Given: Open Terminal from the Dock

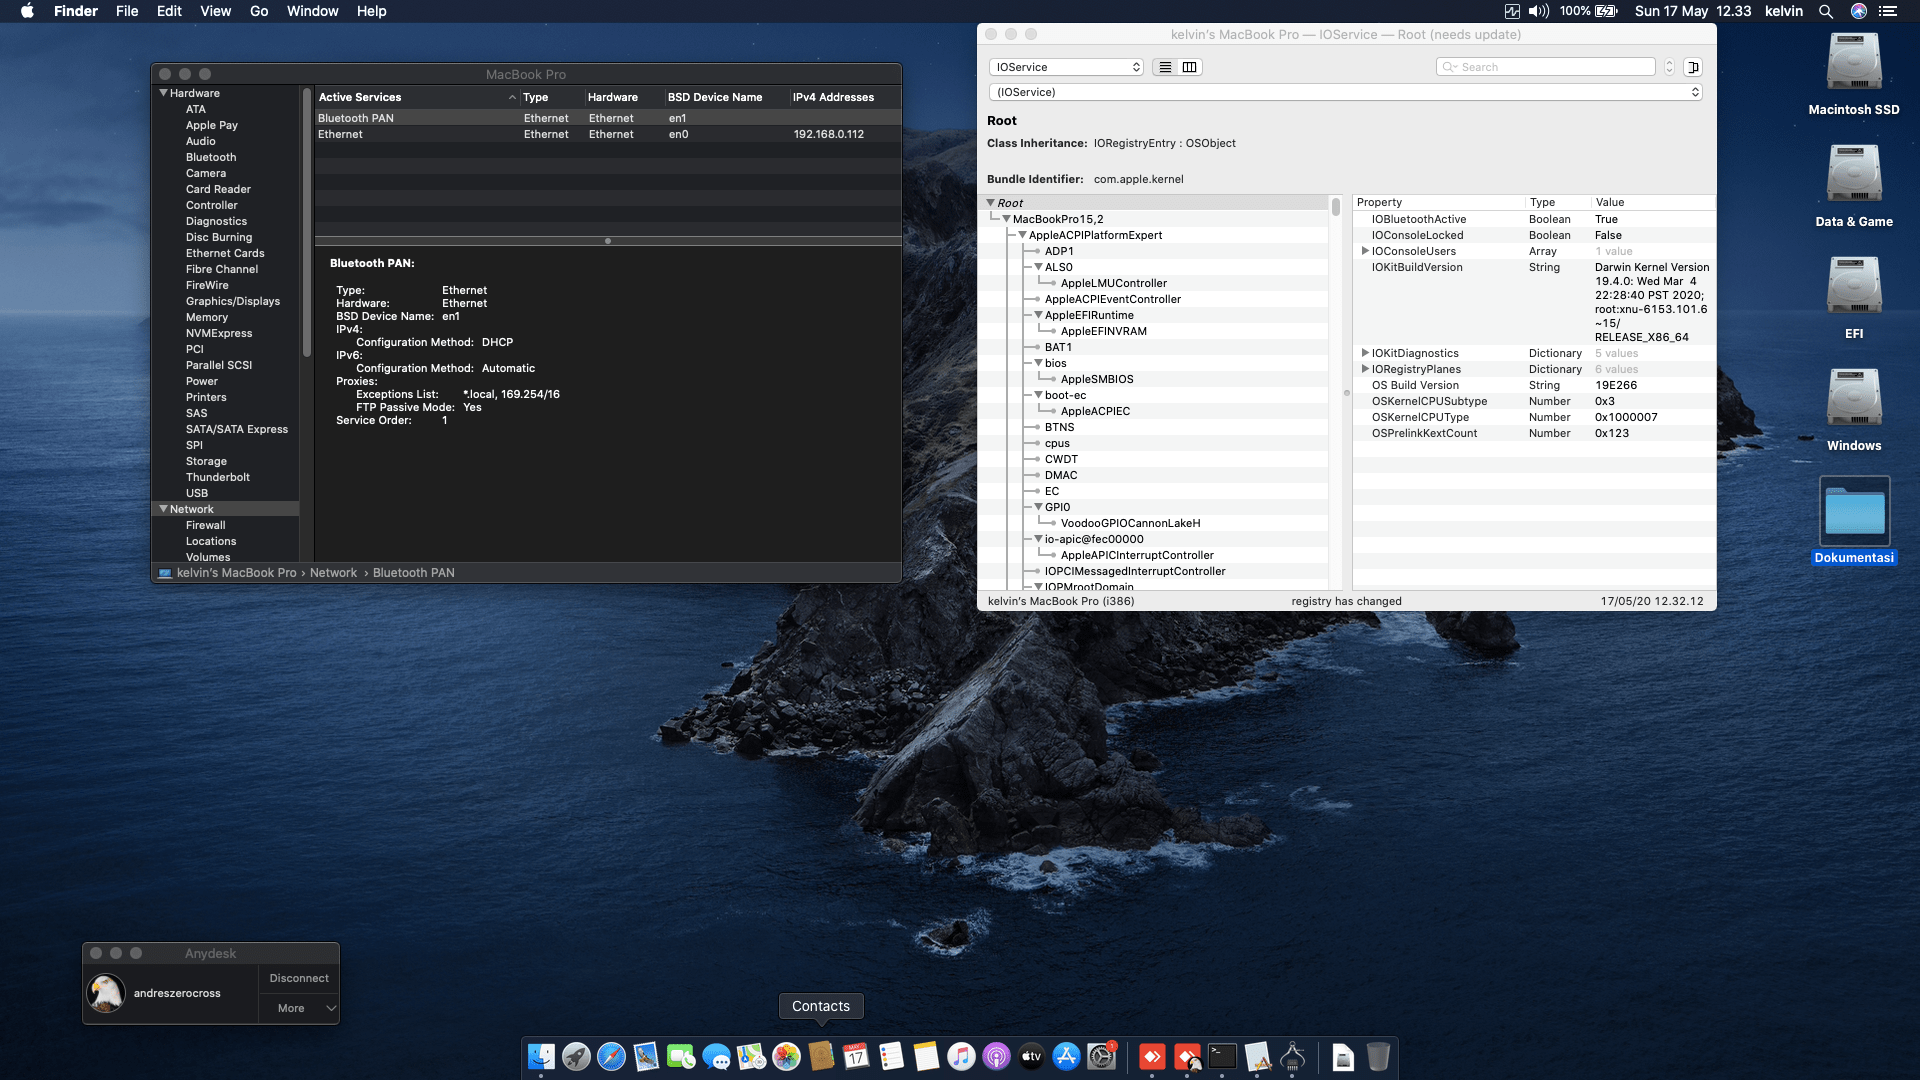Looking at the screenshot, I should pyautogui.click(x=1222, y=1056).
